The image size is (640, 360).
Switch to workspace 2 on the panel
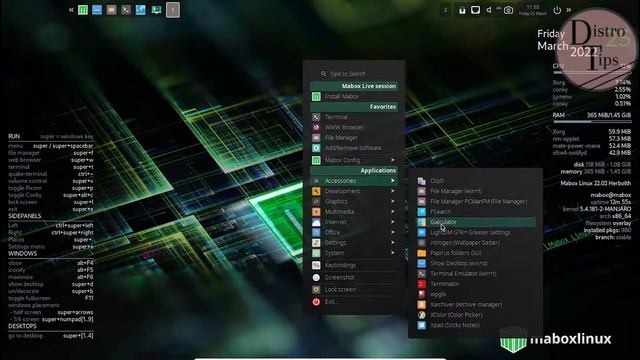coord(445,10)
